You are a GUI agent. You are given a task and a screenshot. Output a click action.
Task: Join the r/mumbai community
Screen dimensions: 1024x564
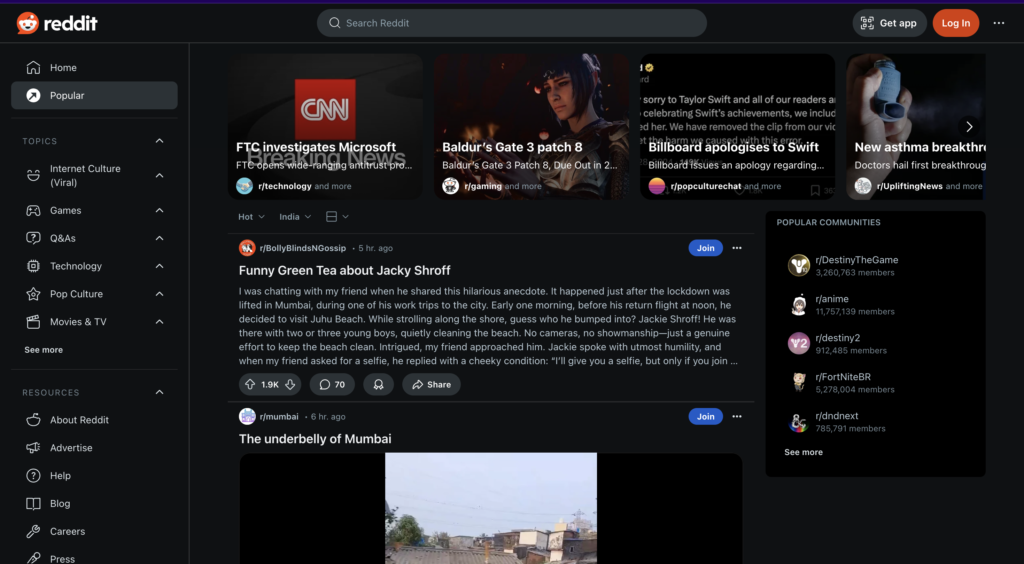(705, 416)
